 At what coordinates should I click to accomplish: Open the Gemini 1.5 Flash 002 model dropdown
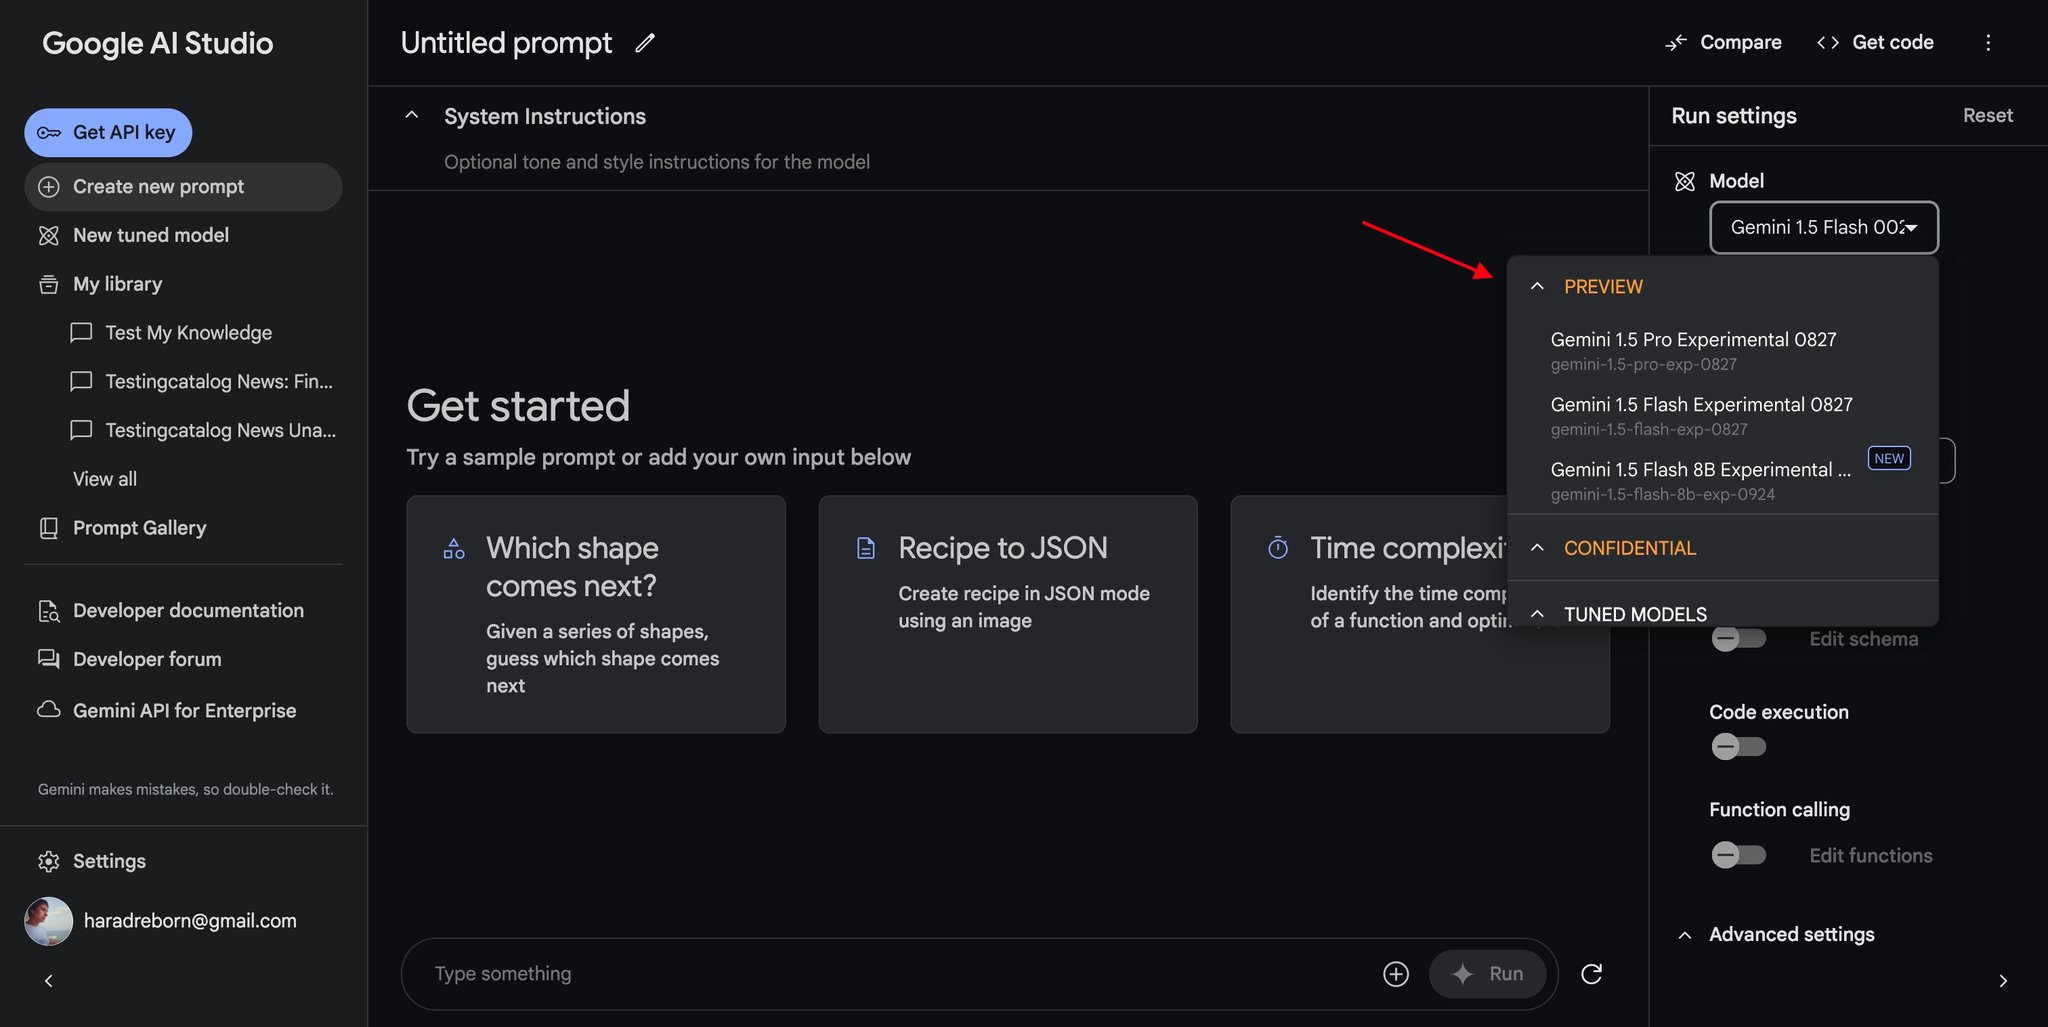coord(1824,228)
